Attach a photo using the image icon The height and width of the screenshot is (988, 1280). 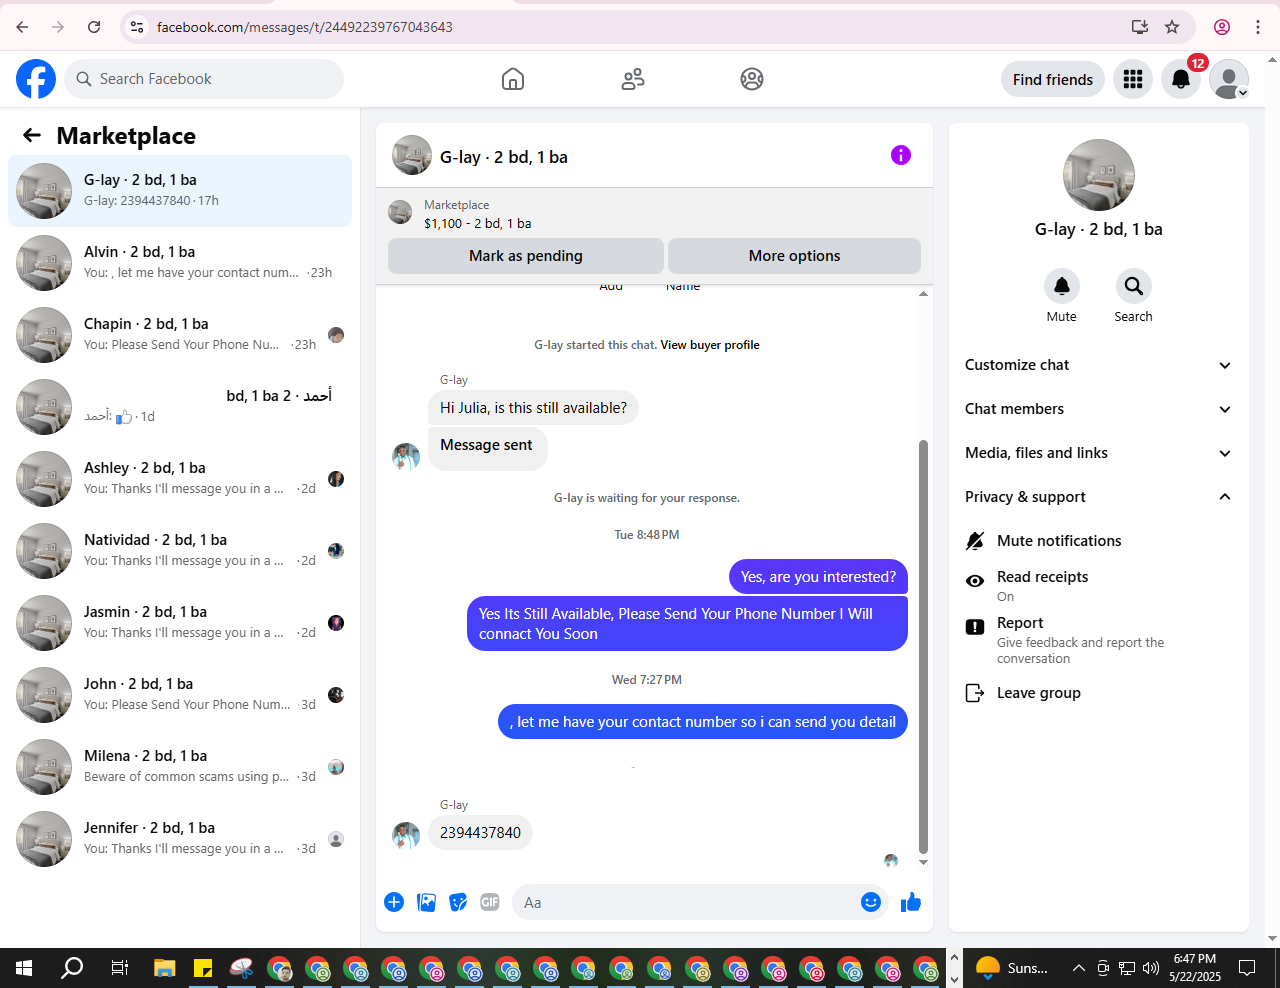(x=426, y=902)
